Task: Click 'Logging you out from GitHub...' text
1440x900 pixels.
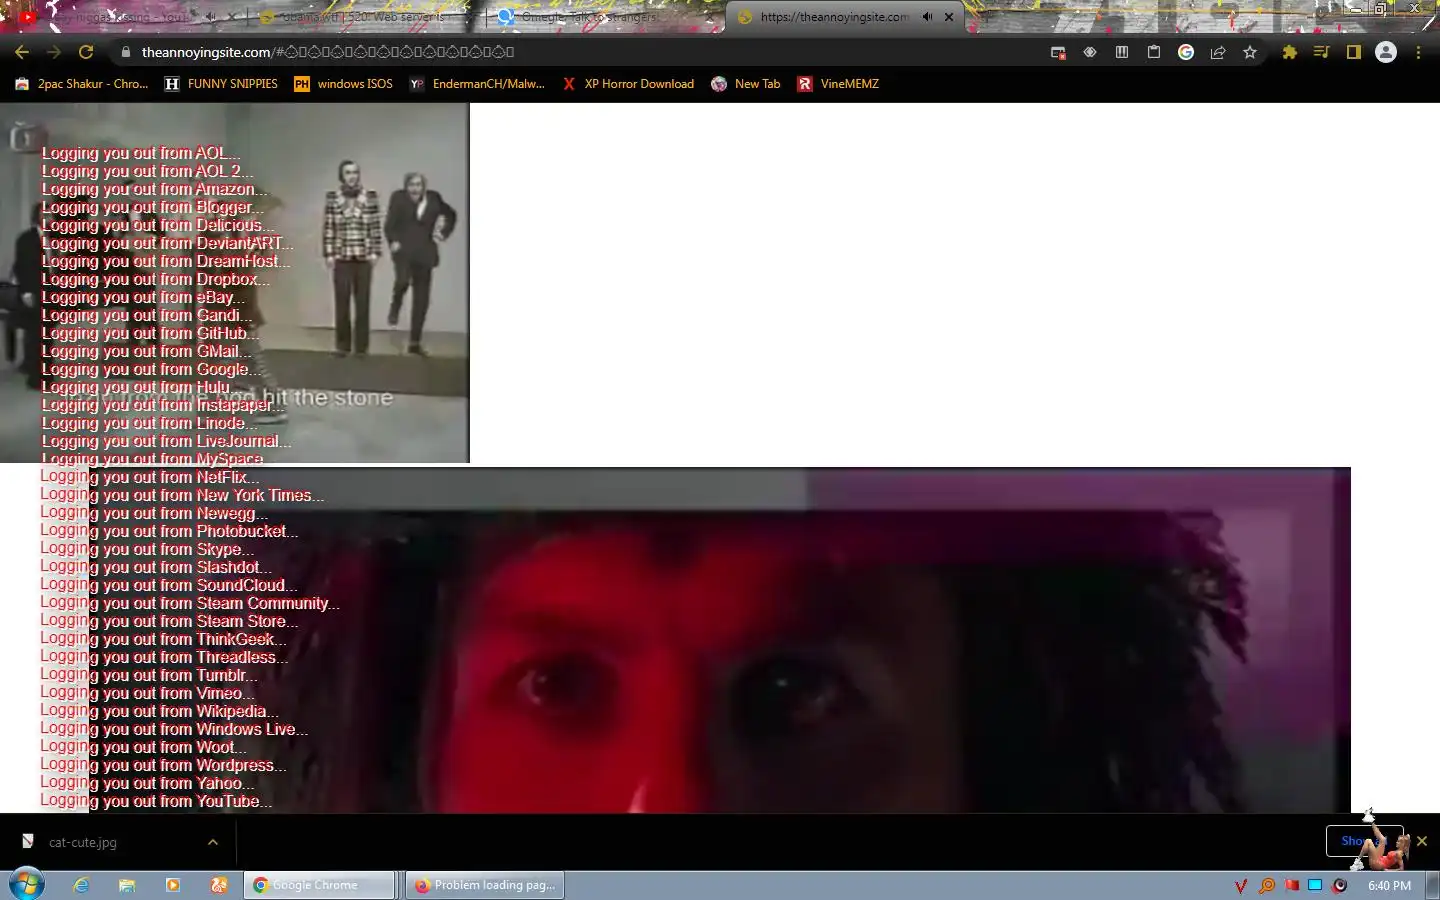Action: tap(149, 333)
